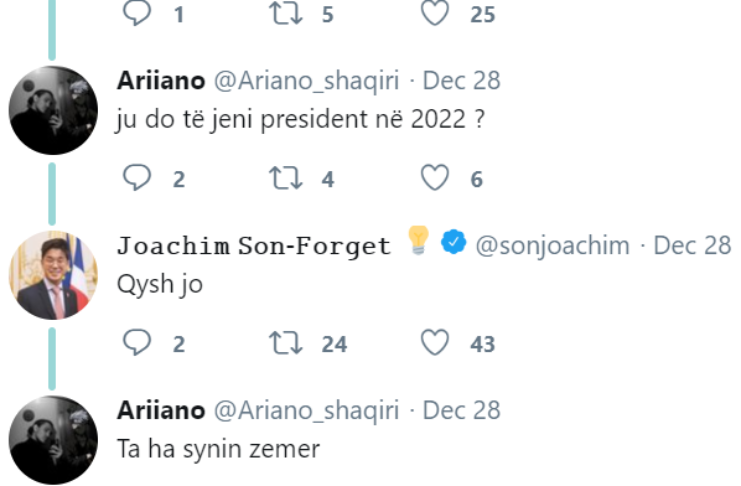Click the verified badge next to Joachim Son-Forget
This screenshot has height=486, width=741.
[x=455, y=245]
